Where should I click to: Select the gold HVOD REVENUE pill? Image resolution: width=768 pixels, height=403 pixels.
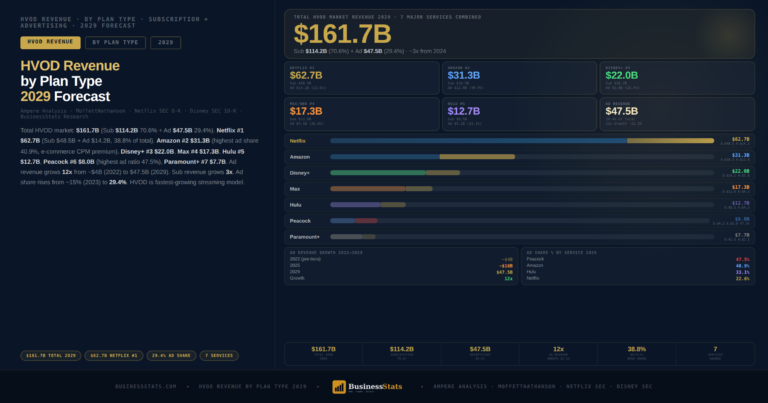pos(50,43)
